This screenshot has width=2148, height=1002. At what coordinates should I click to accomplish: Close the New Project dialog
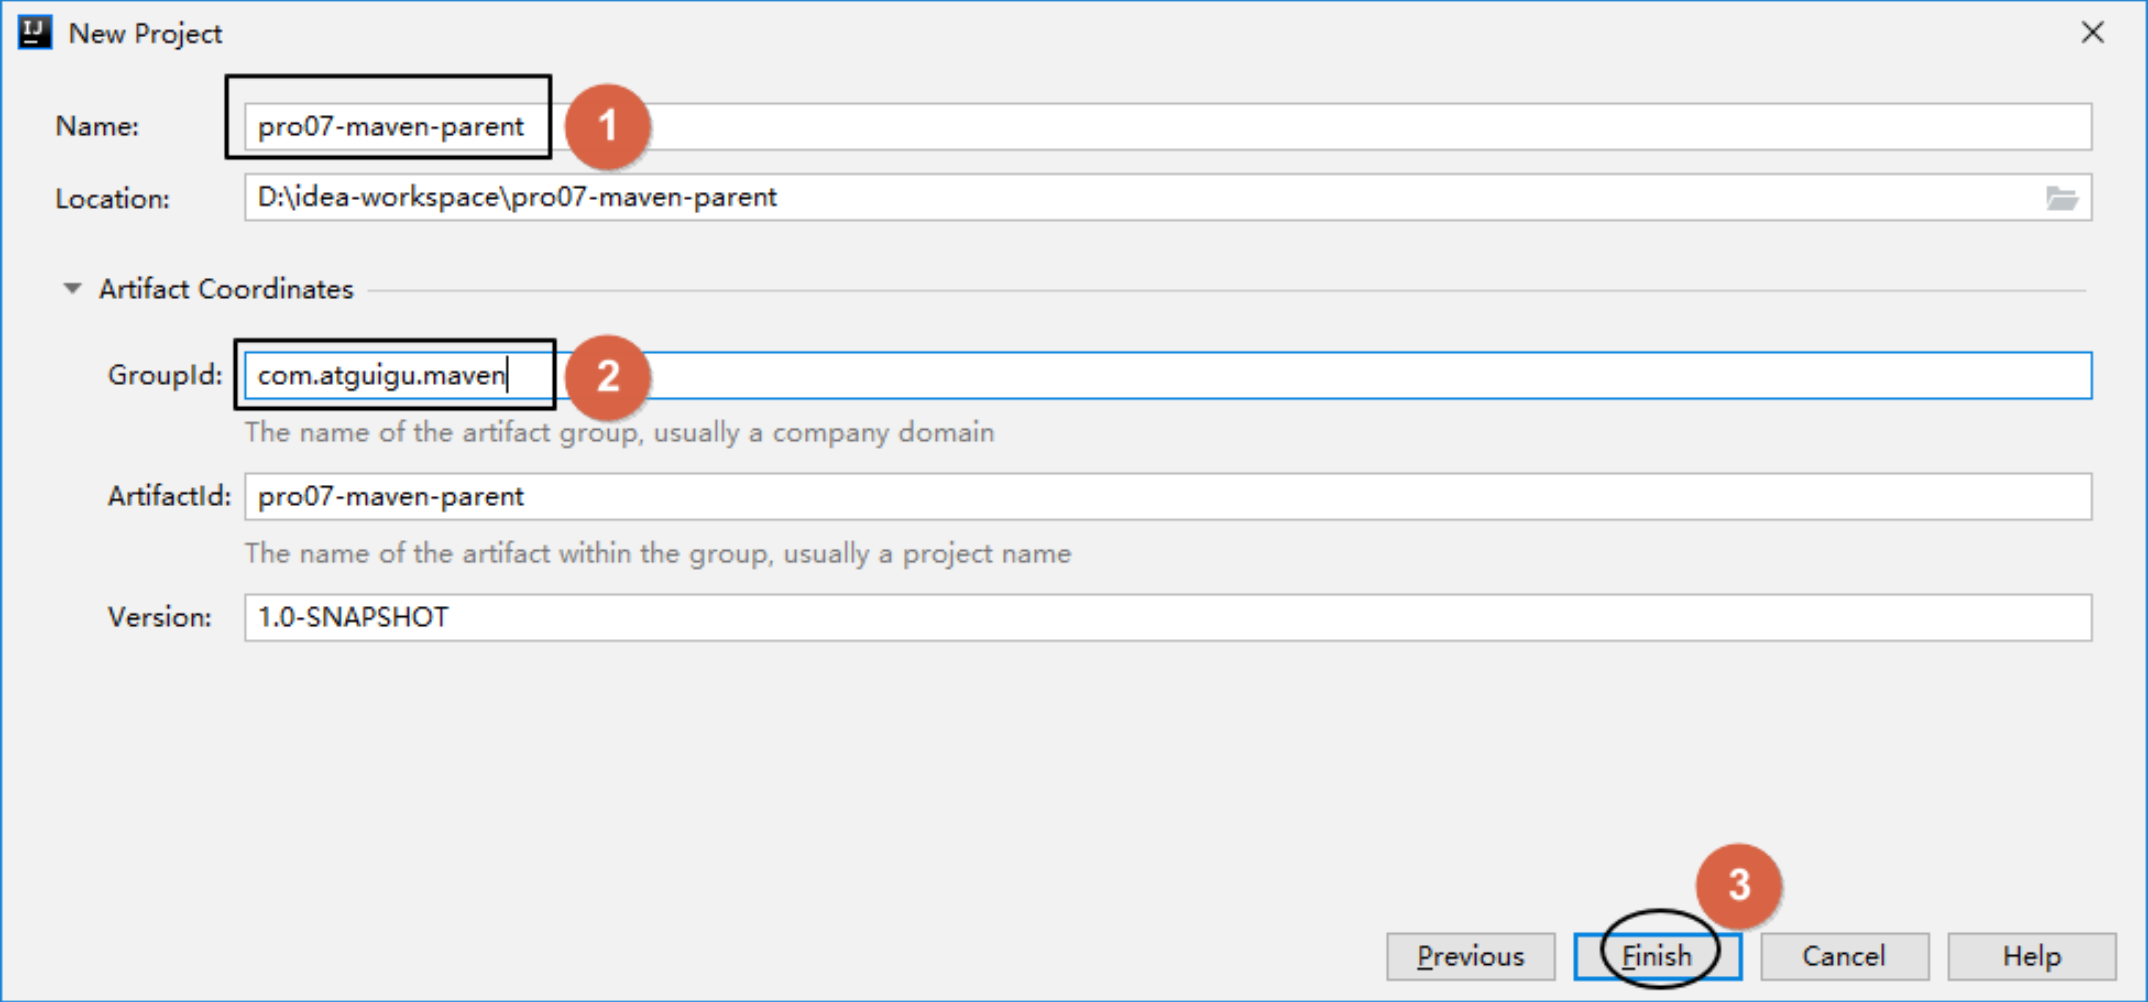[2092, 33]
